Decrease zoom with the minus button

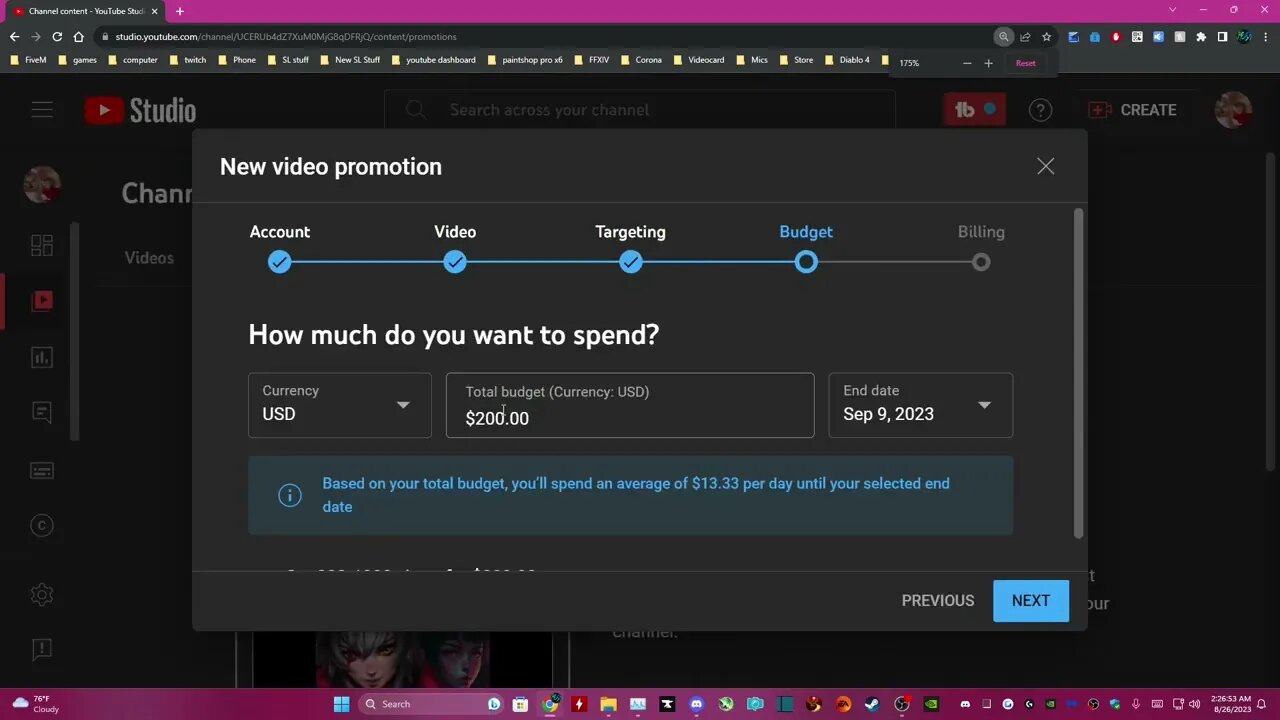[x=967, y=63]
